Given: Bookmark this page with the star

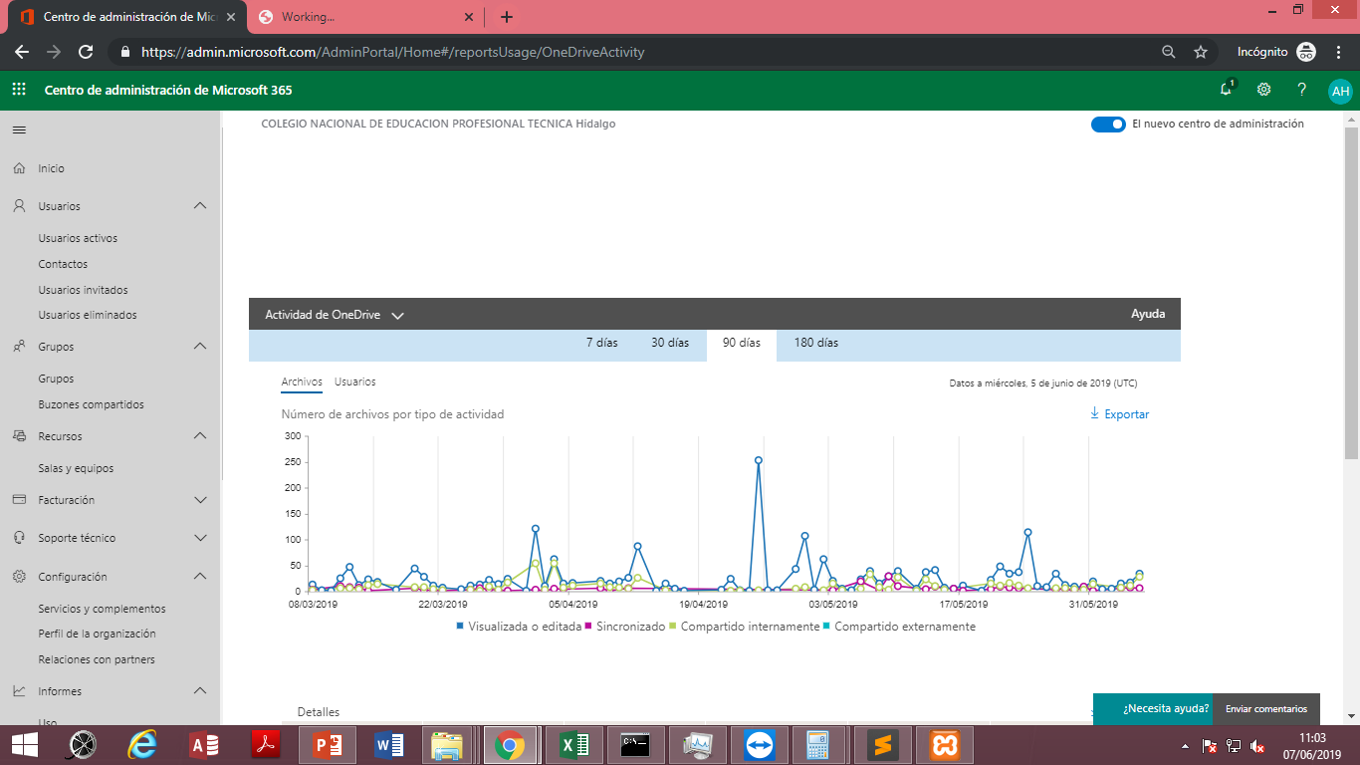Looking at the screenshot, I should point(1201,52).
